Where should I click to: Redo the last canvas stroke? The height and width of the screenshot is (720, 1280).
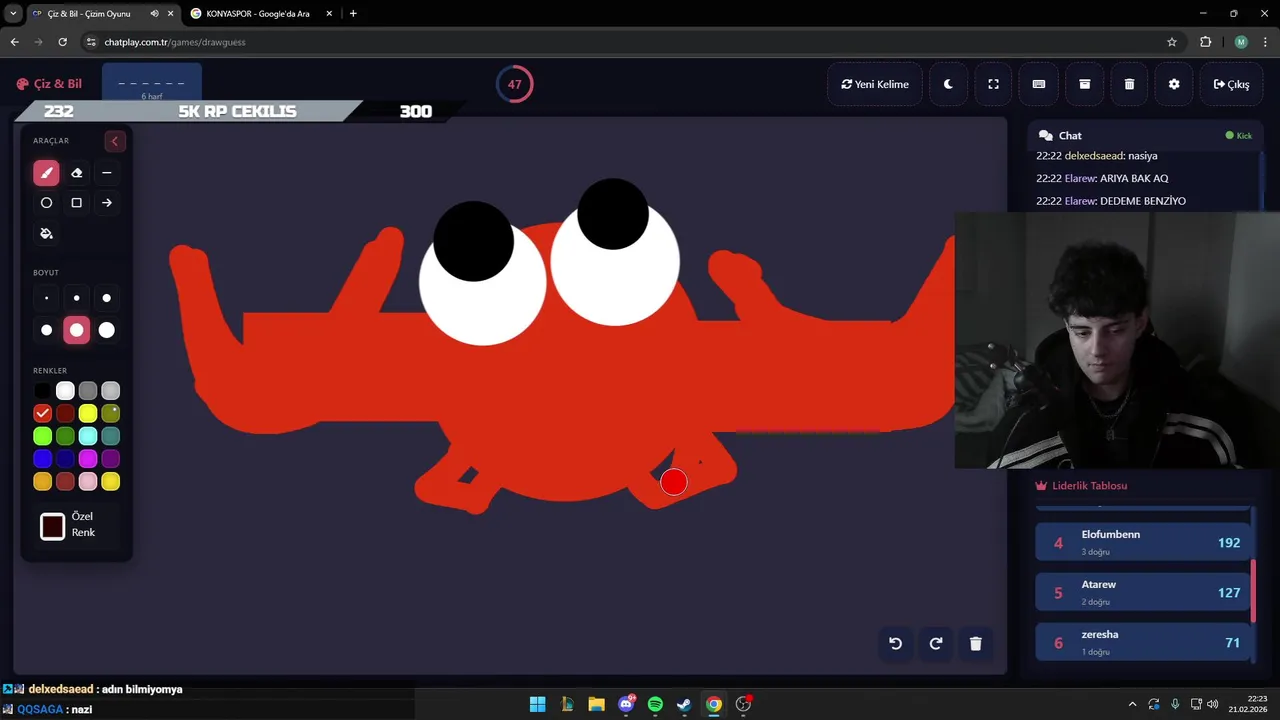tap(936, 644)
